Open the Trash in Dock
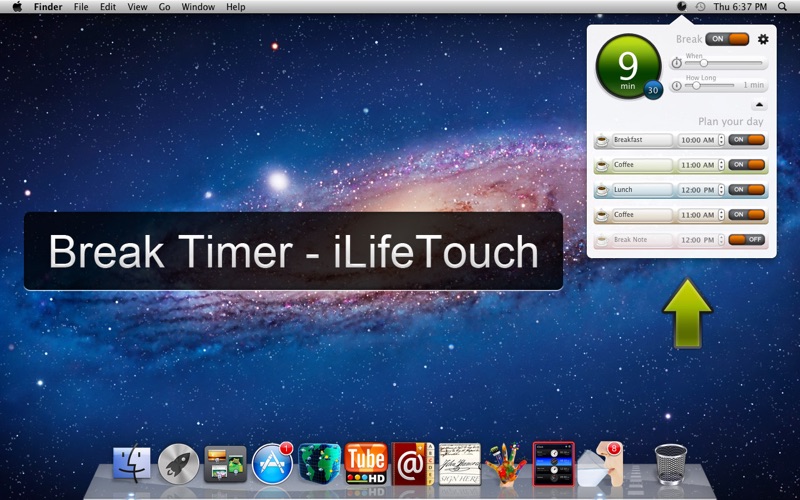The width and height of the screenshot is (800, 500). click(x=671, y=463)
